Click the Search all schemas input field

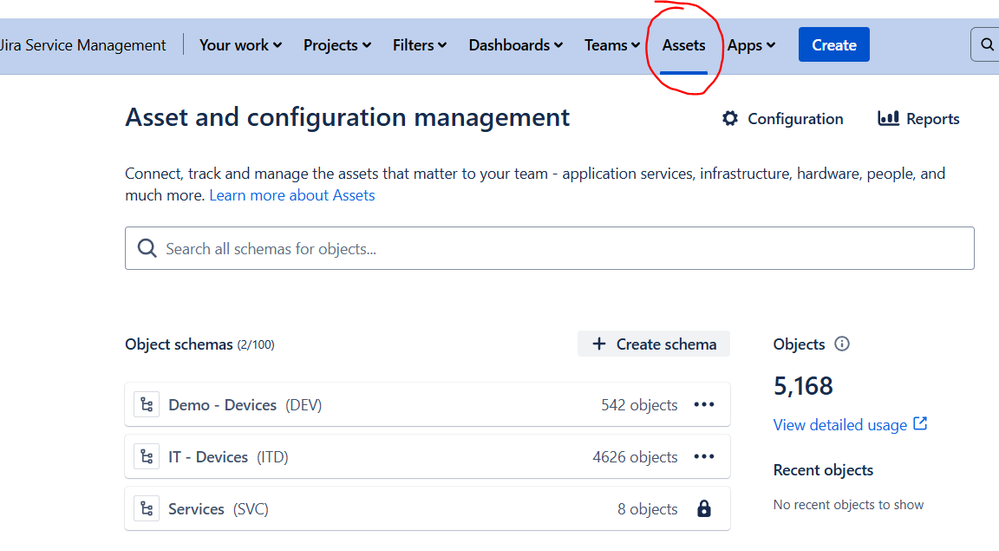[550, 248]
